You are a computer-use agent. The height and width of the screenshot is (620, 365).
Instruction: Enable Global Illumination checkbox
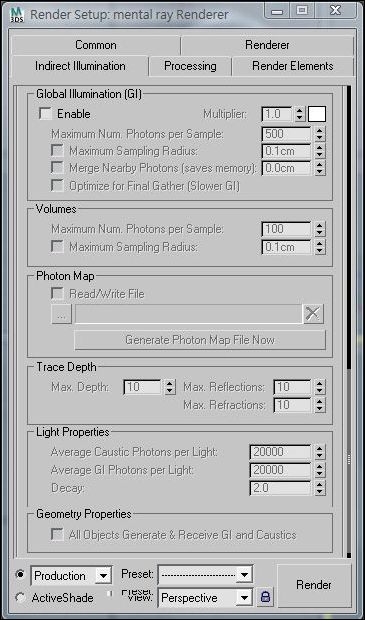[x=45, y=114]
